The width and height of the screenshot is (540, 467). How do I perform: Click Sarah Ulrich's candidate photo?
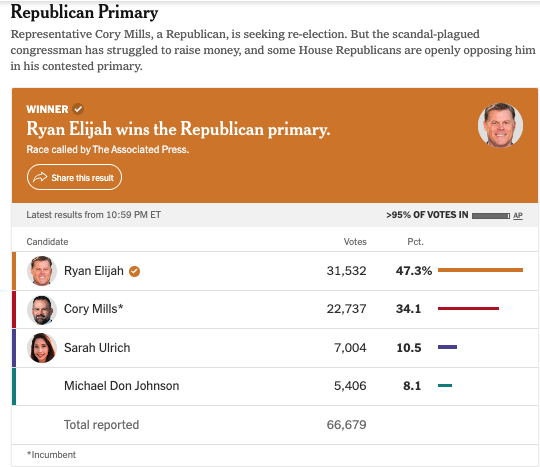(x=42, y=348)
